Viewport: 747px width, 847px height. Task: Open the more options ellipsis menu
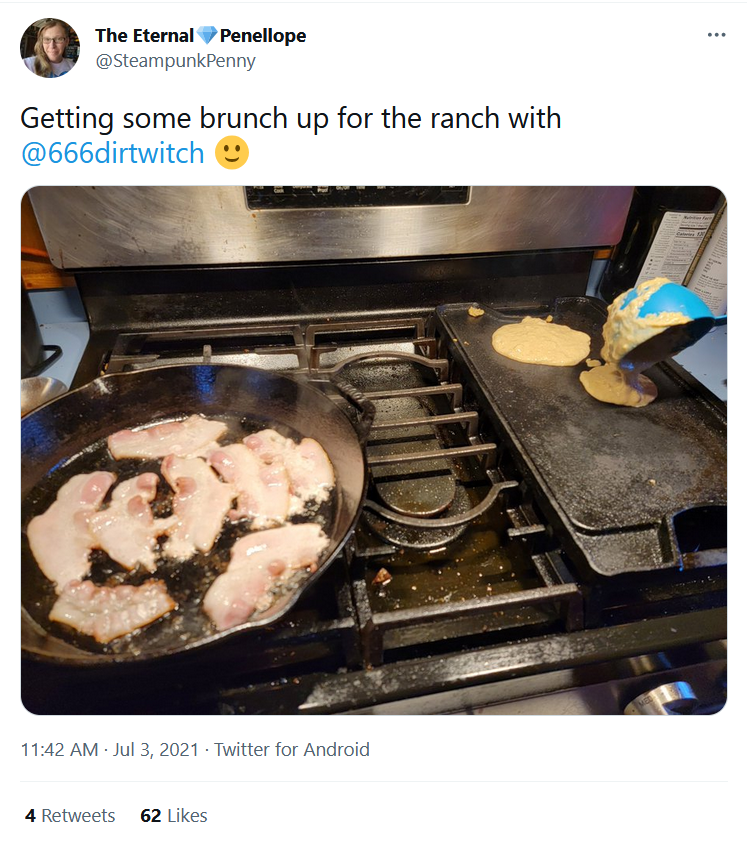click(716, 35)
